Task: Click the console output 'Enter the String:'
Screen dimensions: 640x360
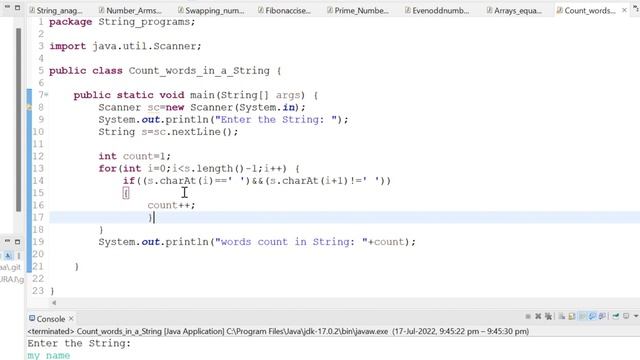Action: pyautogui.click(x=79, y=344)
